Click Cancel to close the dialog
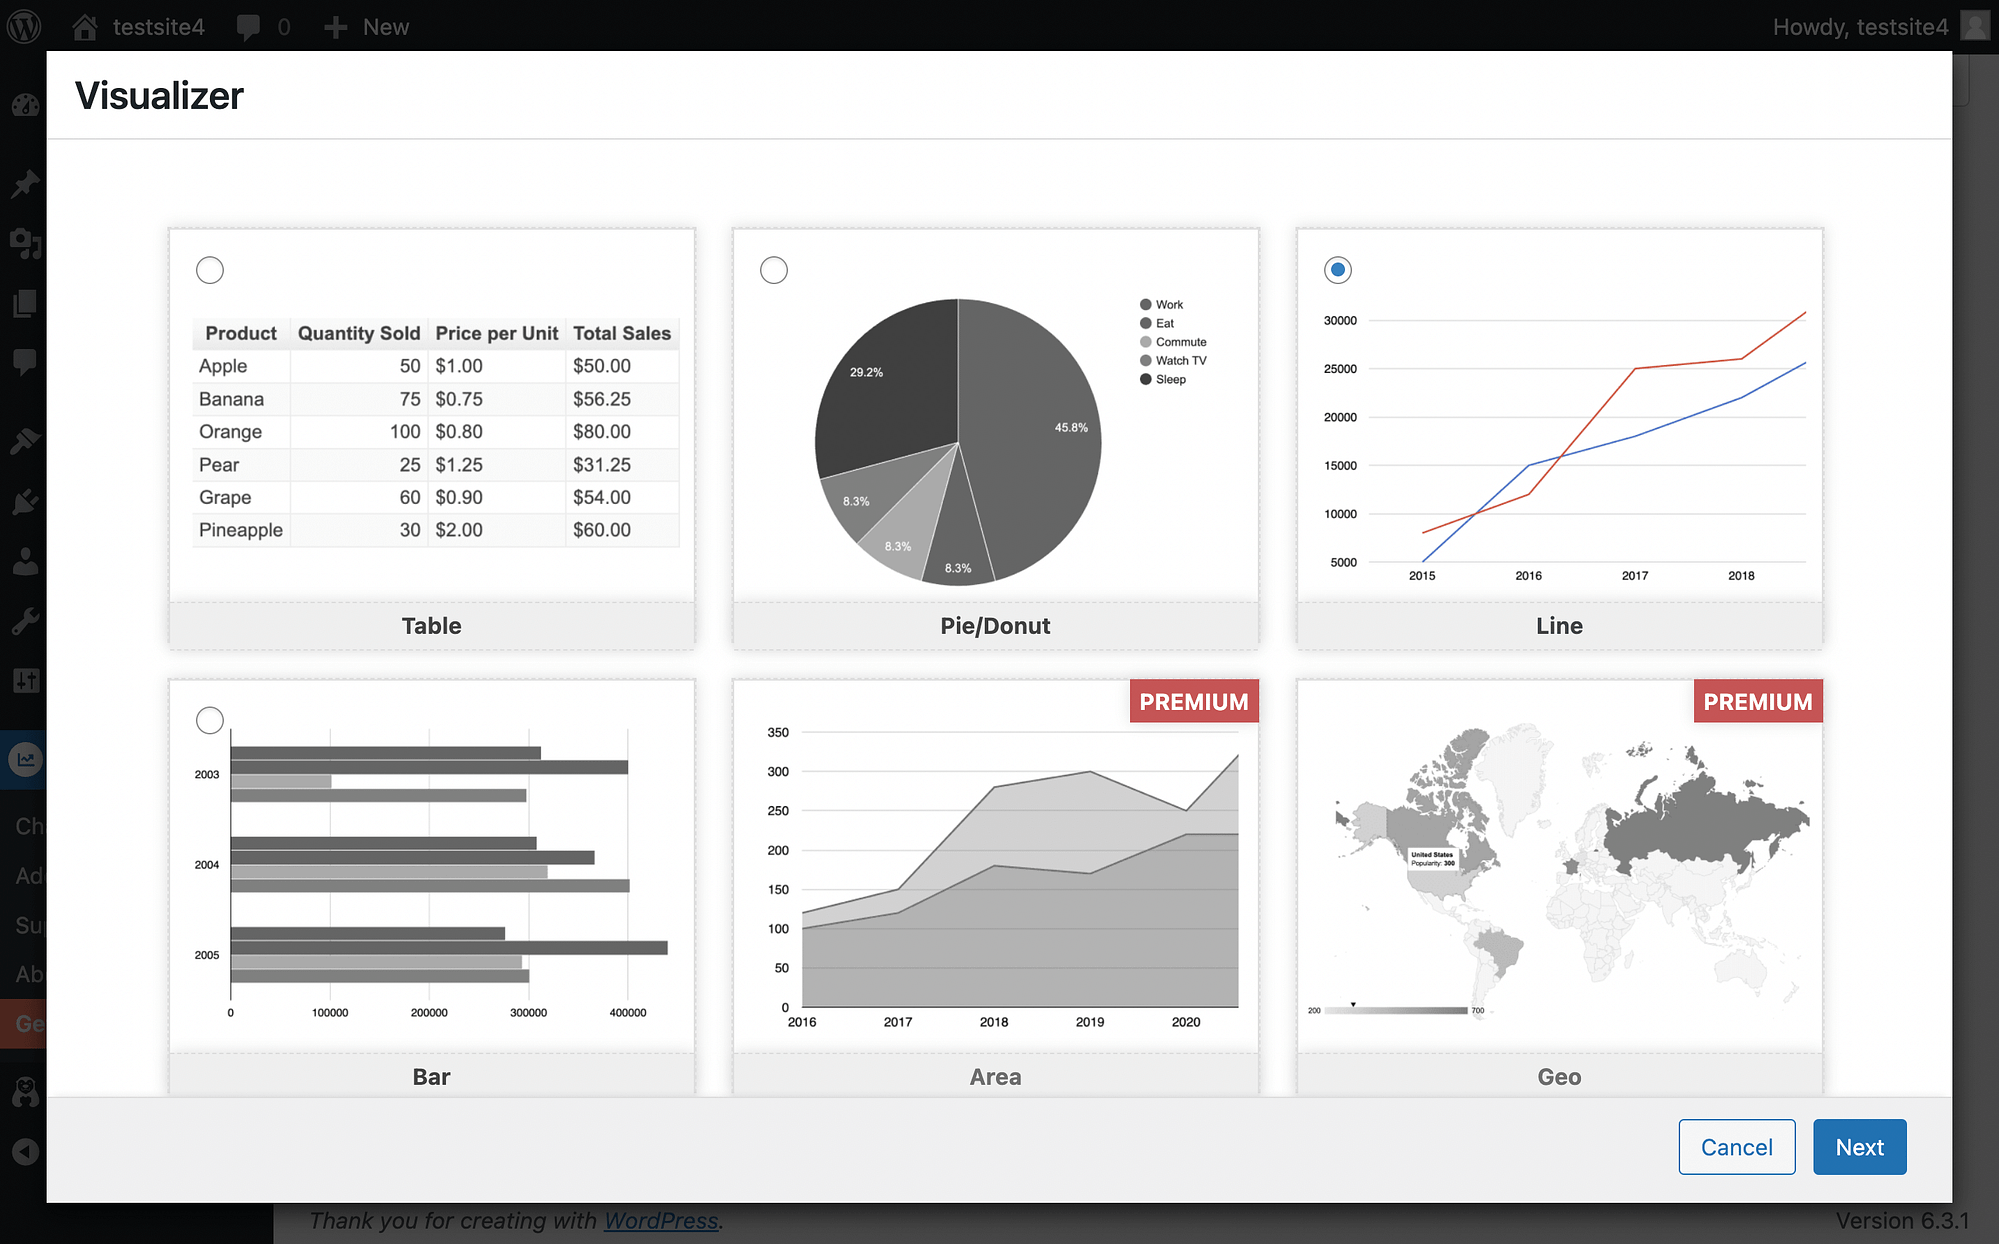Viewport: 1999px width, 1244px height. [1735, 1147]
